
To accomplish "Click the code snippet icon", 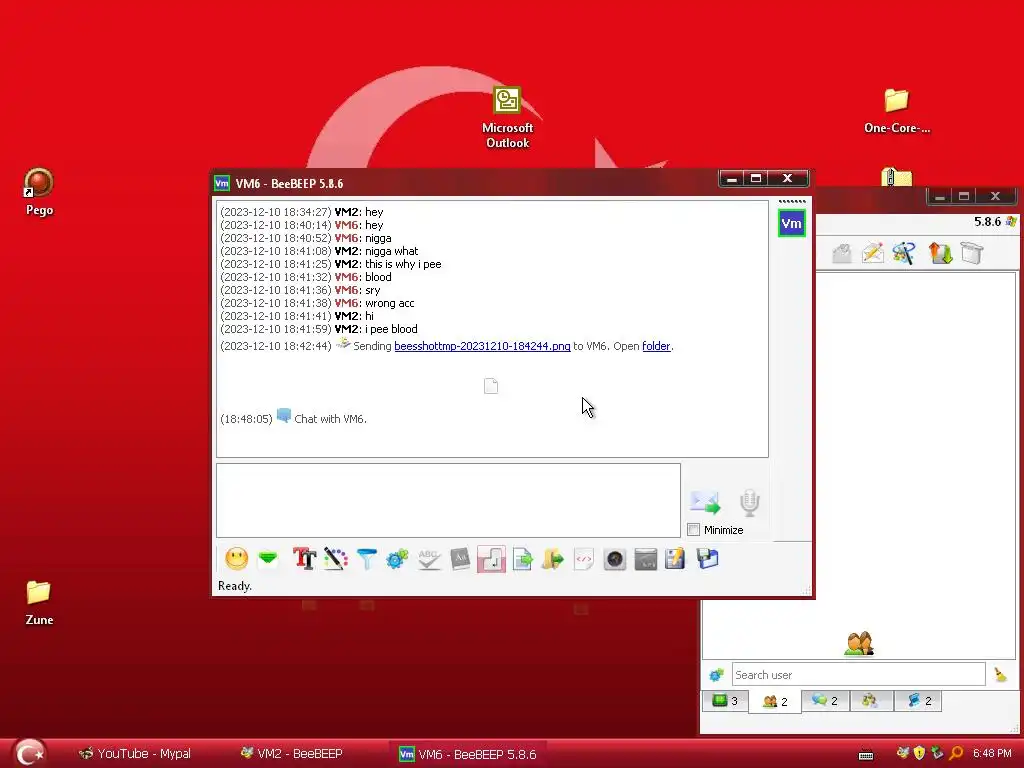I will pos(584,559).
